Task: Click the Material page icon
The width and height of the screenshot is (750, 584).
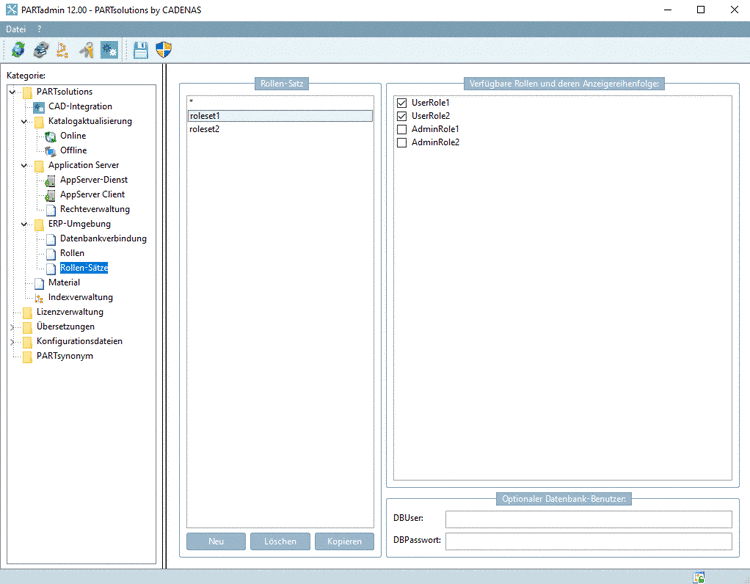Action: [x=39, y=283]
